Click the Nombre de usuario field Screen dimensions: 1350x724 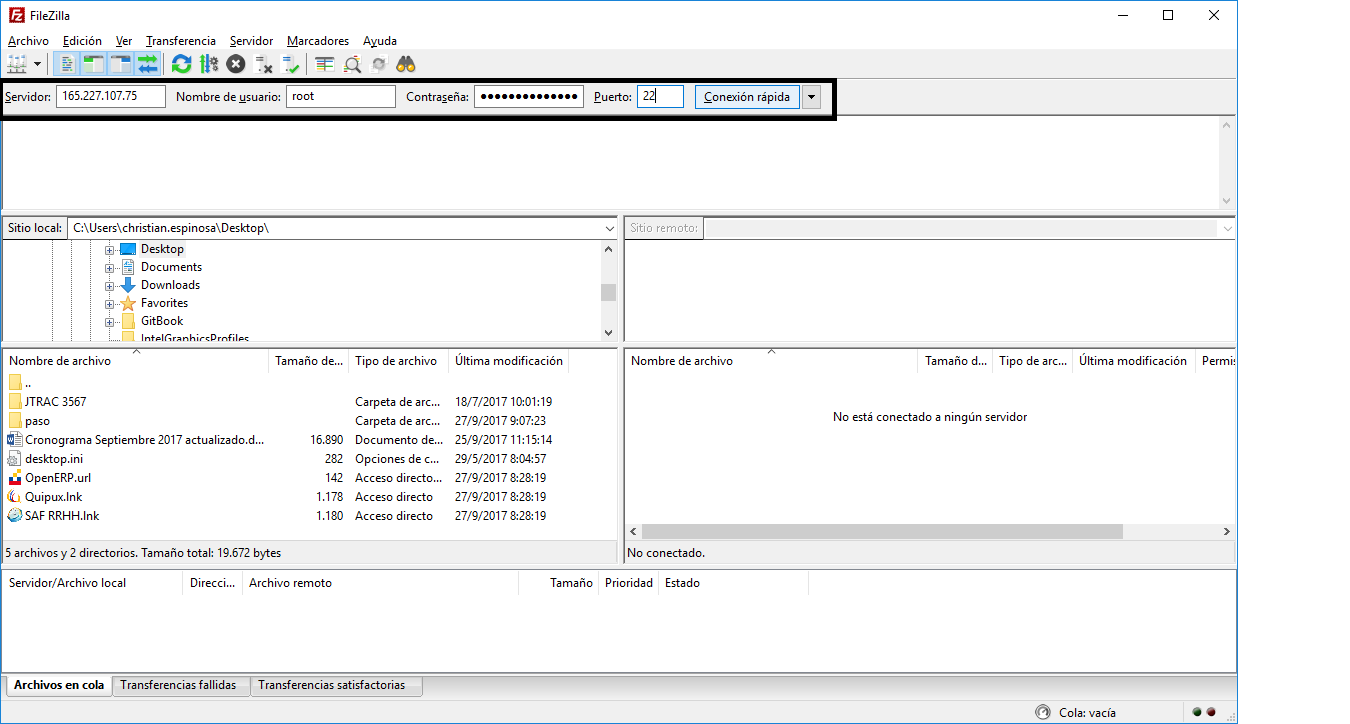coord(341,97)
